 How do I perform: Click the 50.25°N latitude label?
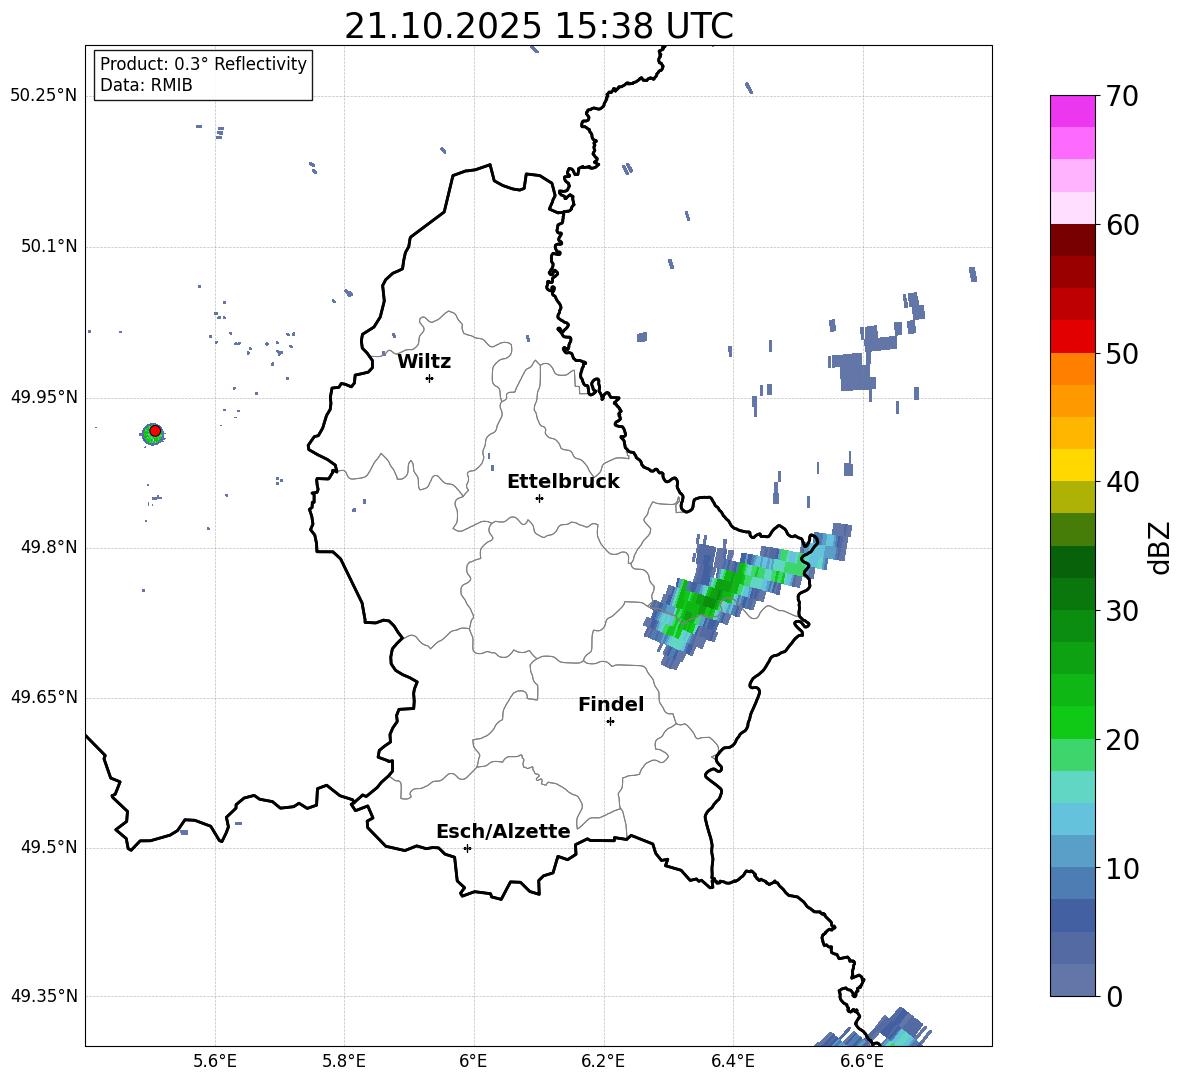point(44,96)
